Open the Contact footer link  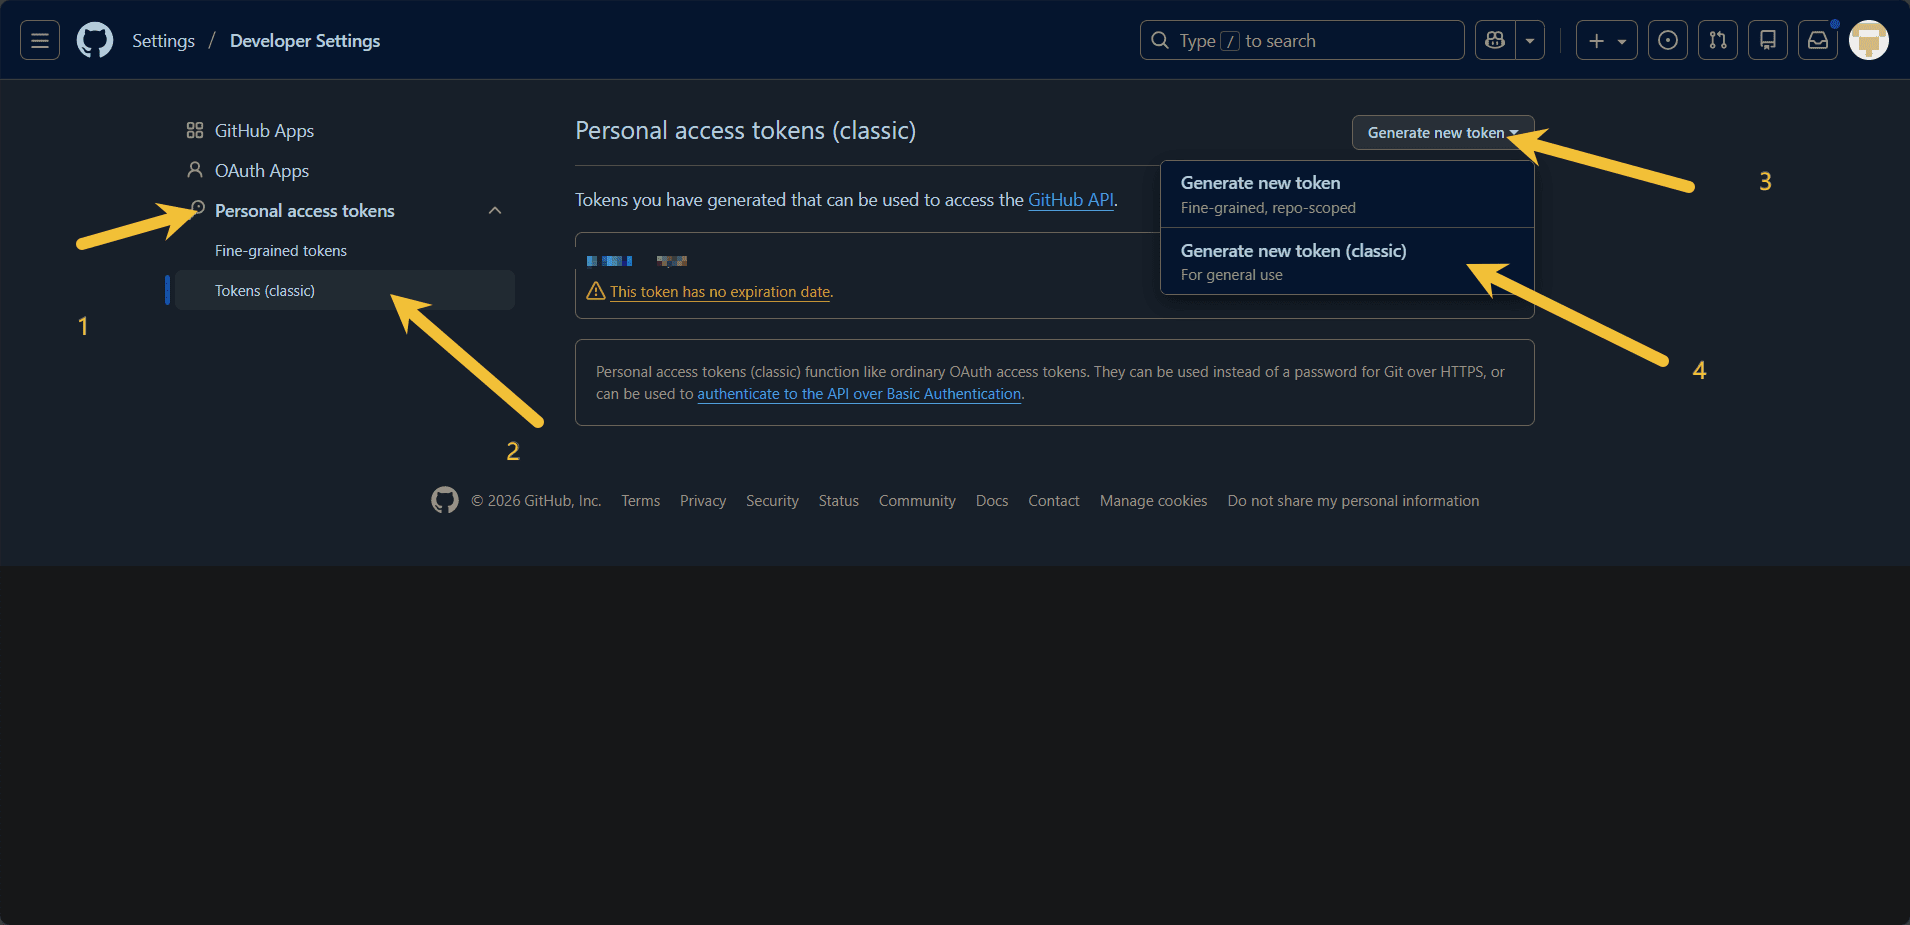tap(1054, 501)
